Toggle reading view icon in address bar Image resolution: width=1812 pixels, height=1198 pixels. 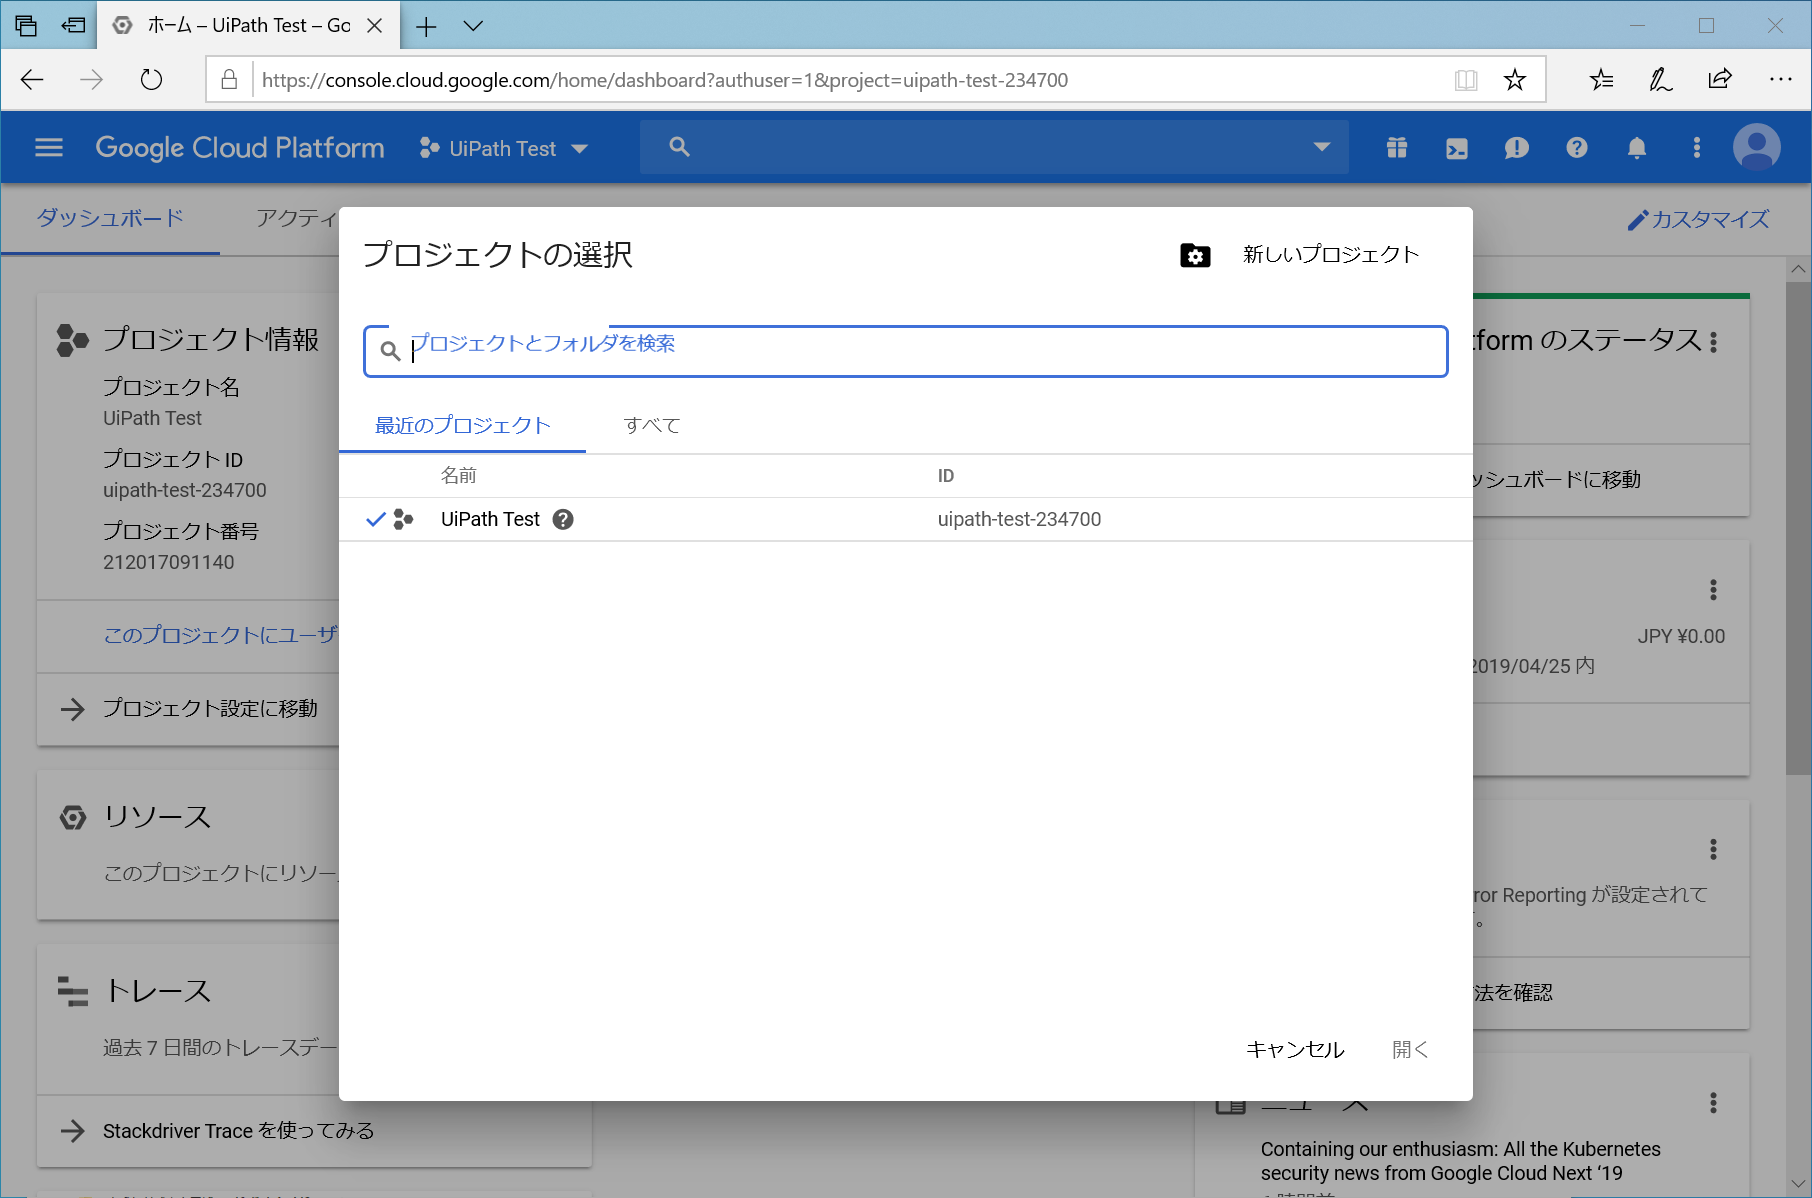click(x=1466, y=80)
